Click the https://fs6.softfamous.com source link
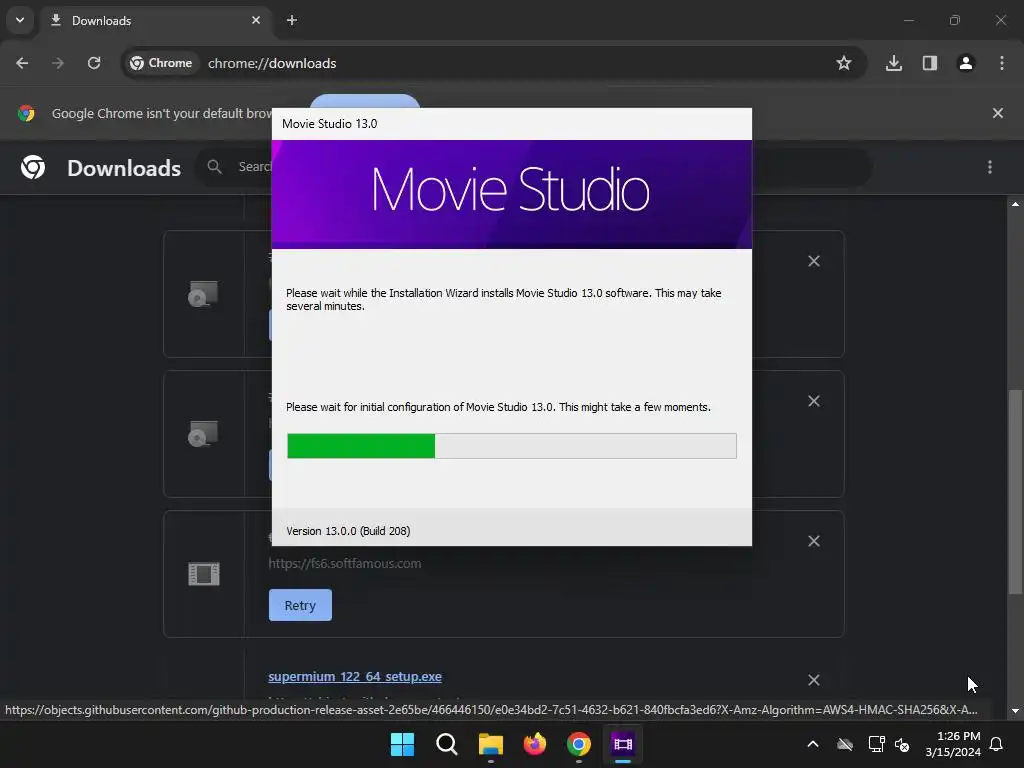The image size is (1024, 768). coord(345,564)
